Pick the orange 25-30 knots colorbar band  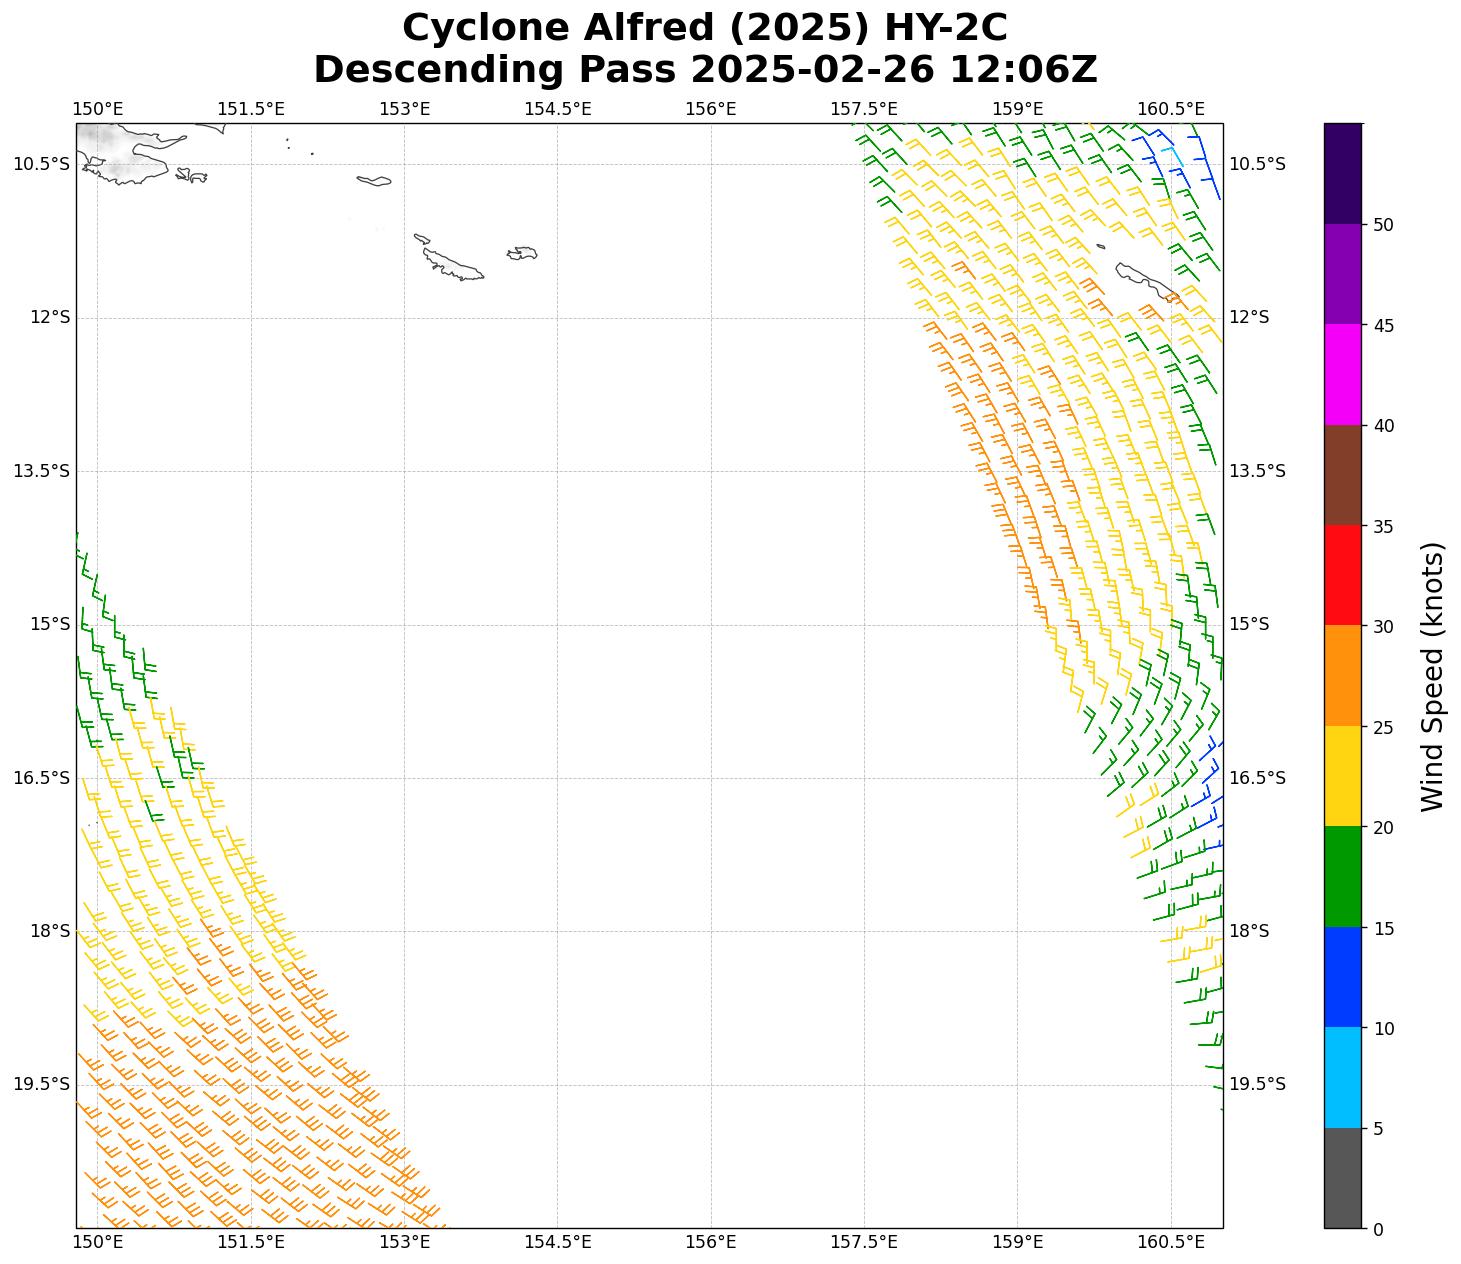[x=1342, y=675]
